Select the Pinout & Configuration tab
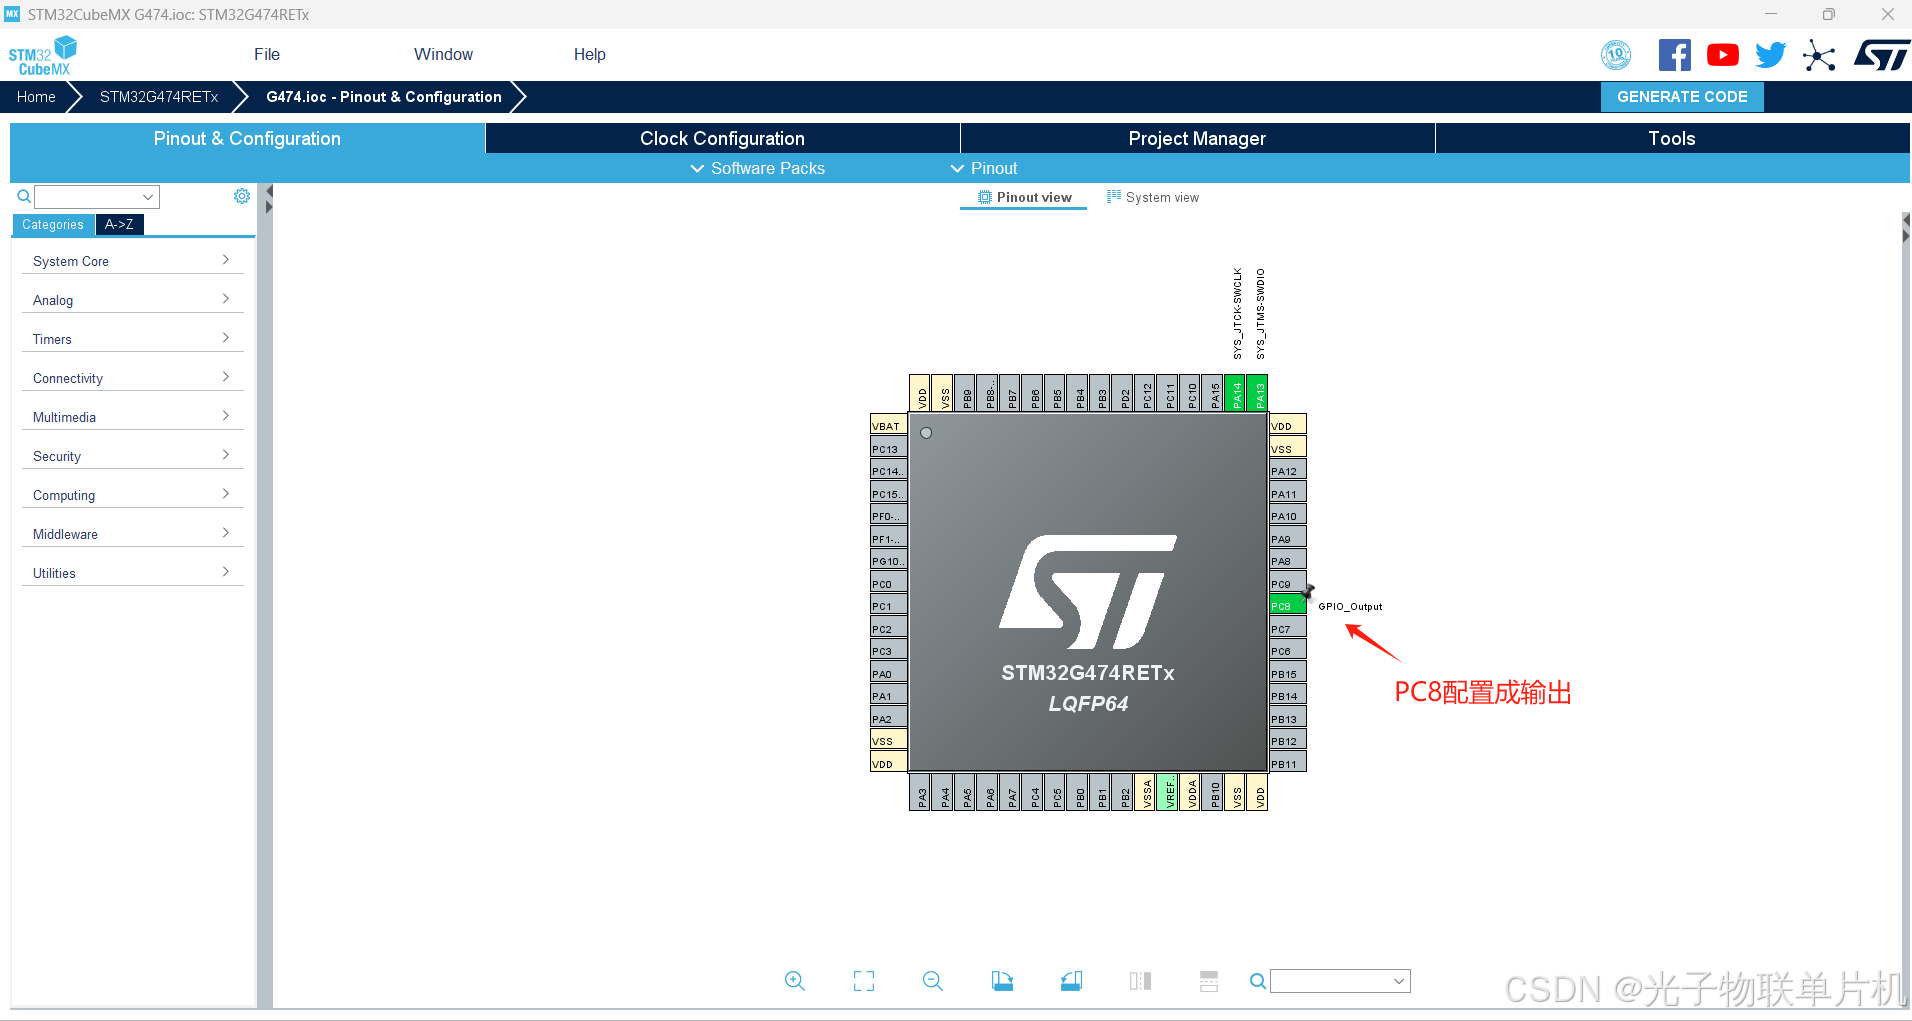 tap(247, 138)
